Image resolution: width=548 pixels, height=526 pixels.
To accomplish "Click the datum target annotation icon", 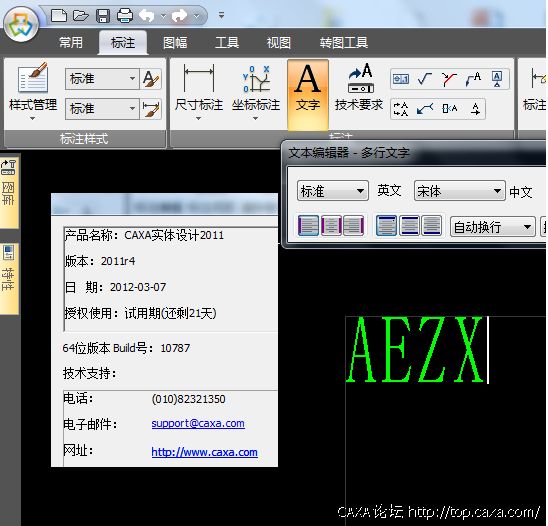I will 449,109.
